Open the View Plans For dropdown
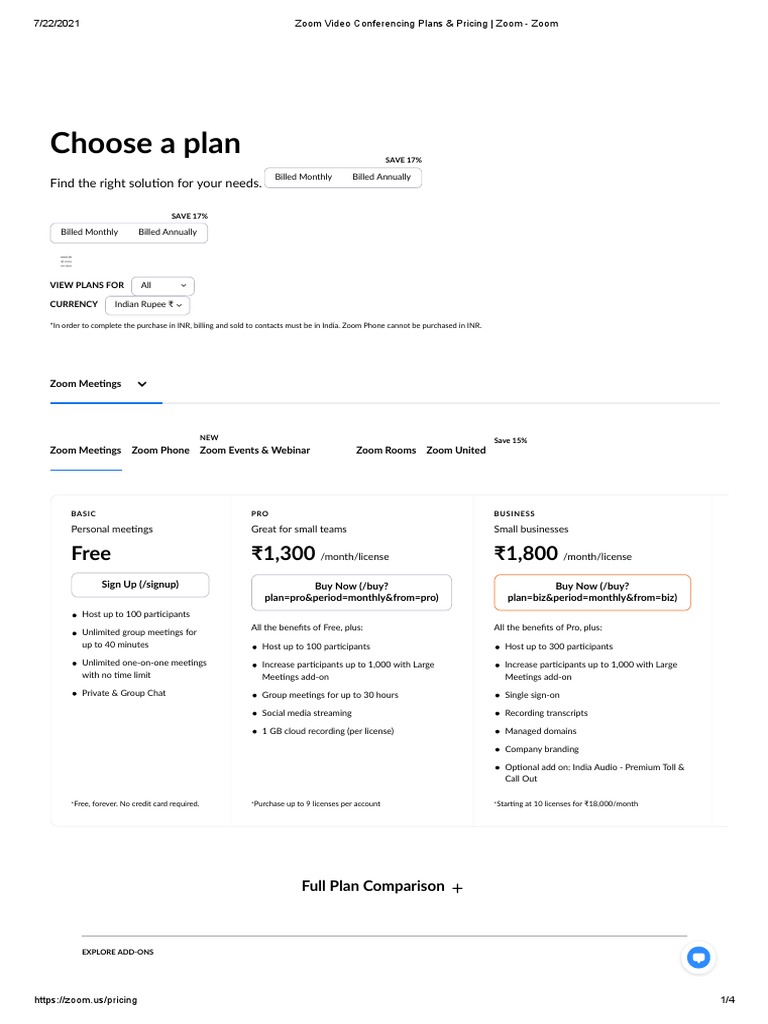Image resolution: width=768 pixels, height=1024 pixels. [163, 285]
